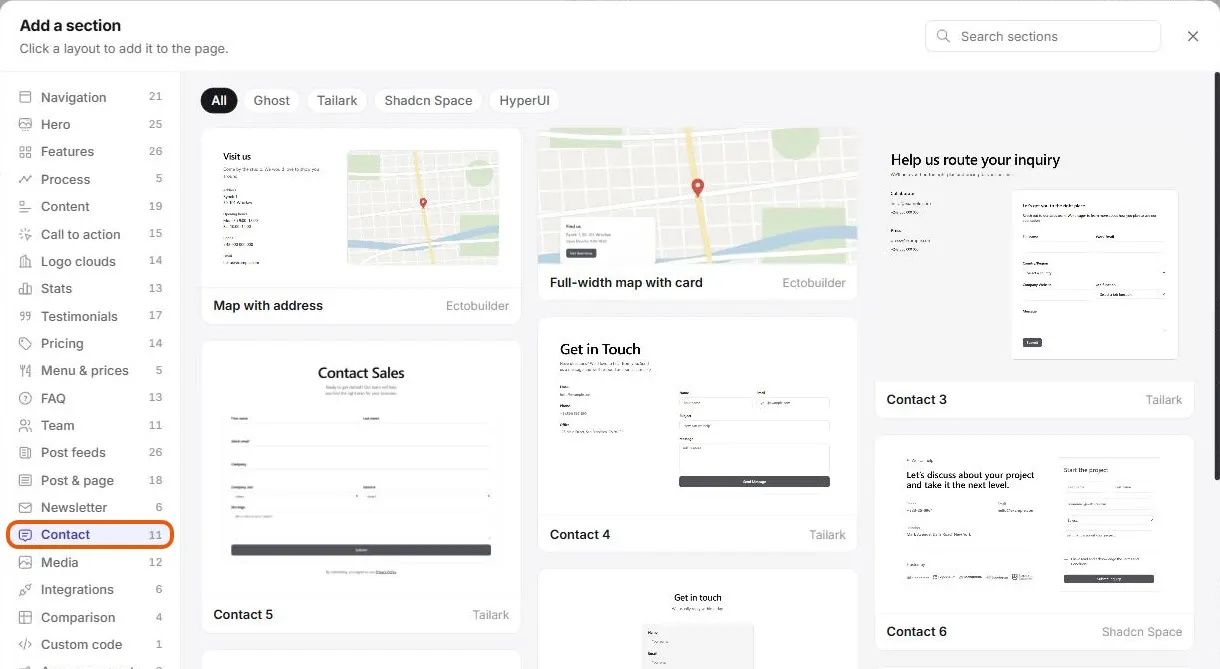Click the Team people icon
Image resolution: width=1220 pixels, height=669 pixels.
click(25, 425)
